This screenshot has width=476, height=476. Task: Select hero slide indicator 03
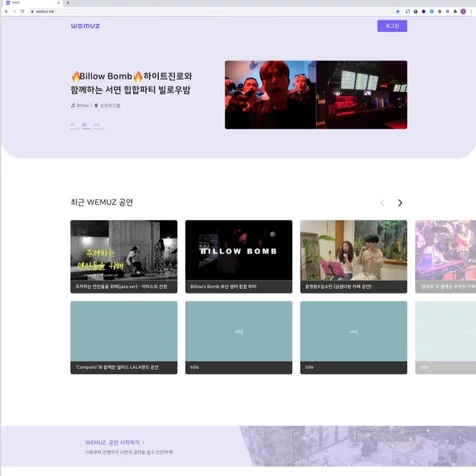coord(98,126)
